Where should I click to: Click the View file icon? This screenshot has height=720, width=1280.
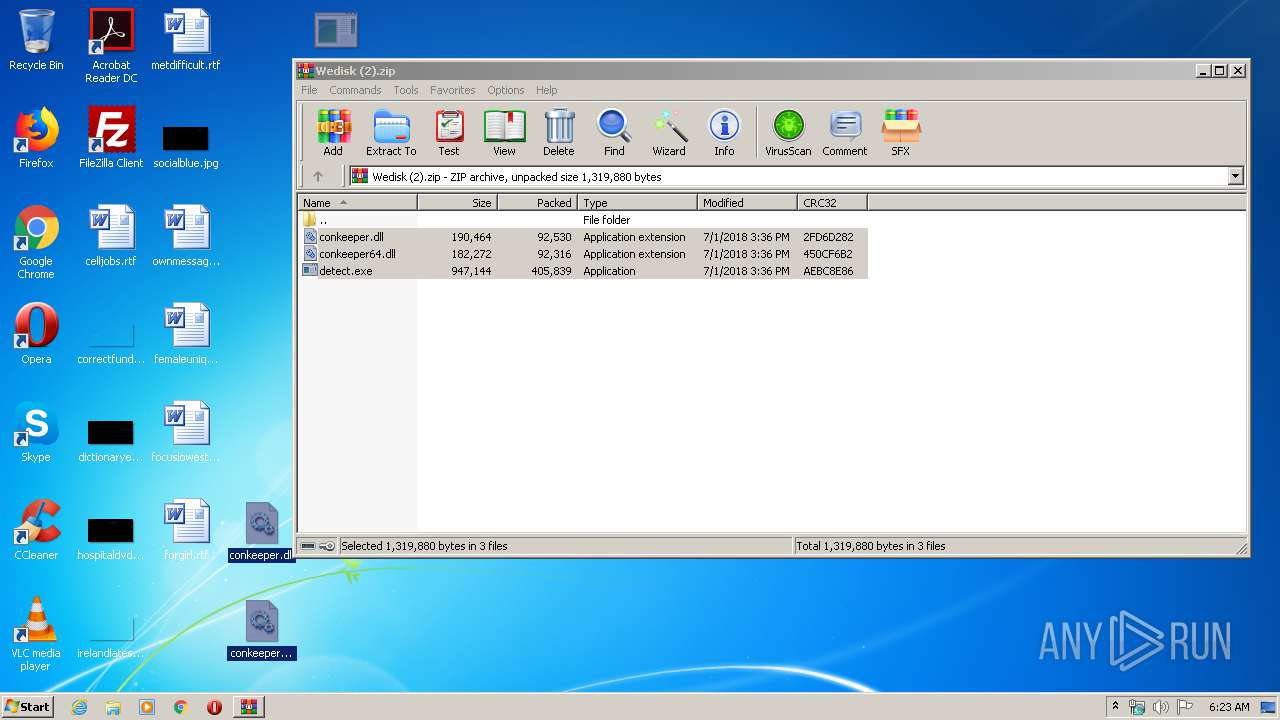tap(504, 133)
